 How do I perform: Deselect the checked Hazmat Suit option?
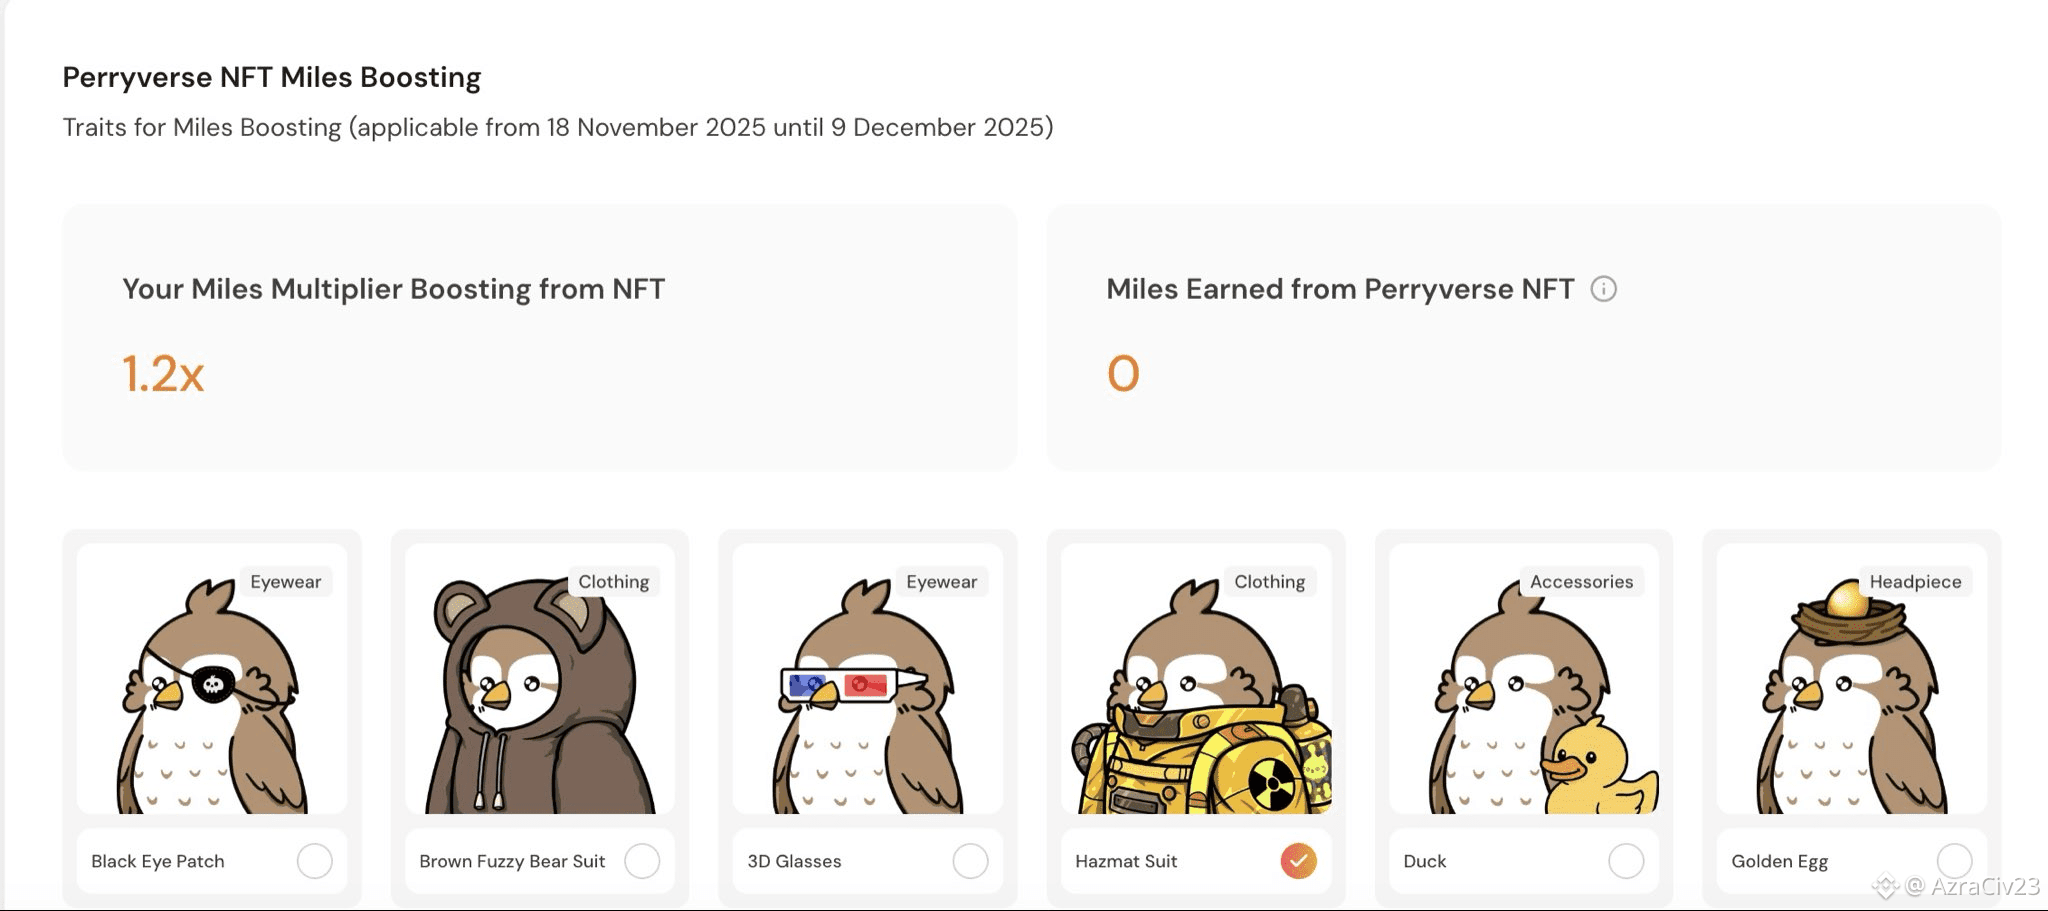pyautogui.click(x=1298, y=861)
